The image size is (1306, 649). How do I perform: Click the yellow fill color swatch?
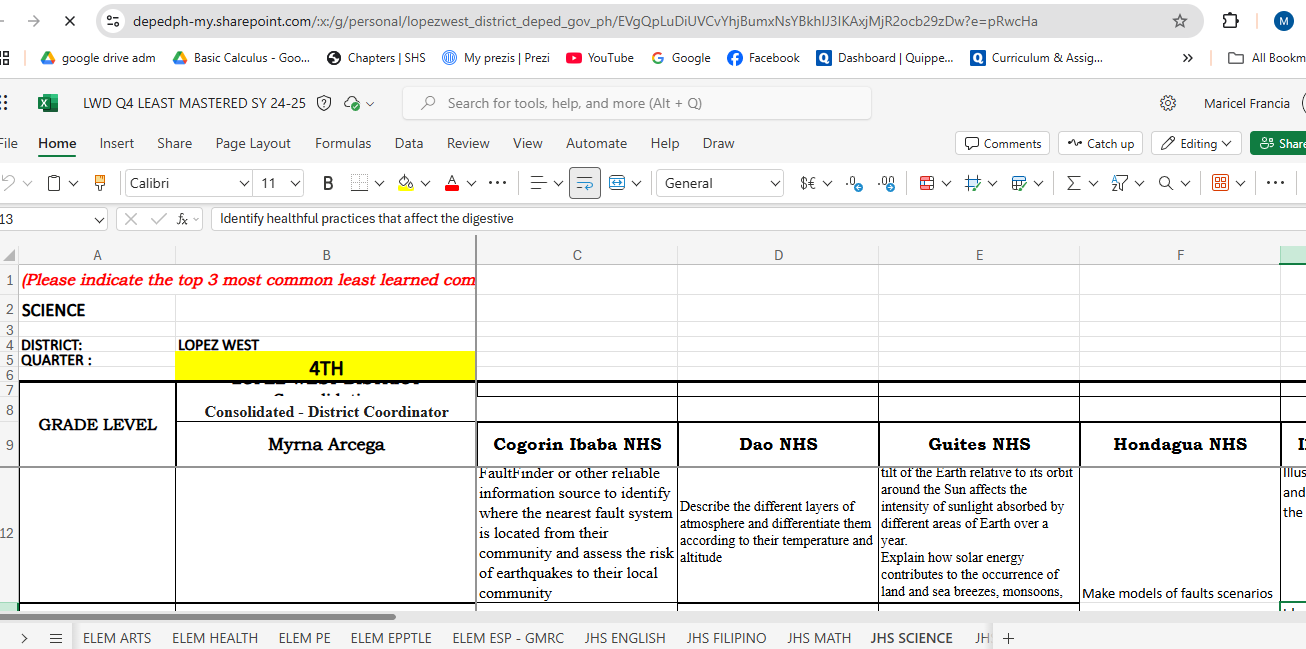405,183
